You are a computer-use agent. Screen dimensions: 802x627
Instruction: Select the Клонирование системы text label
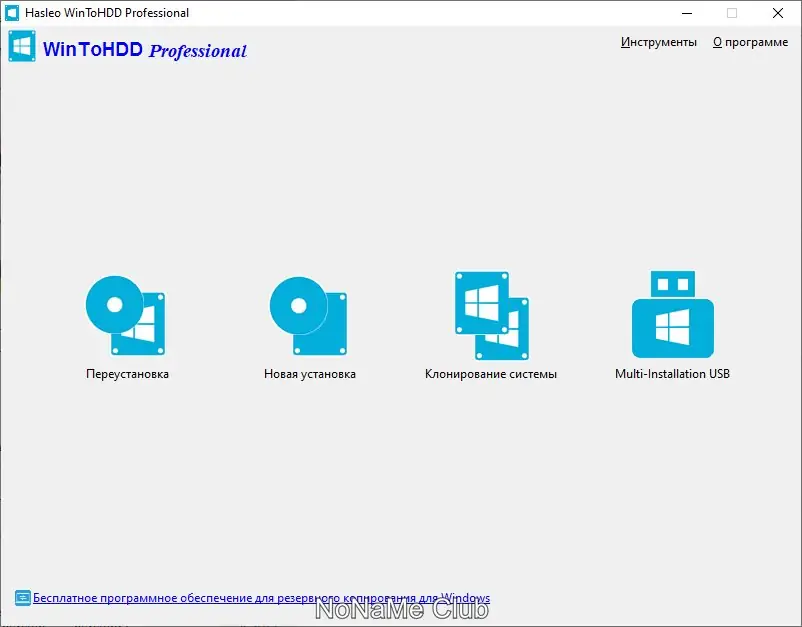491,374
